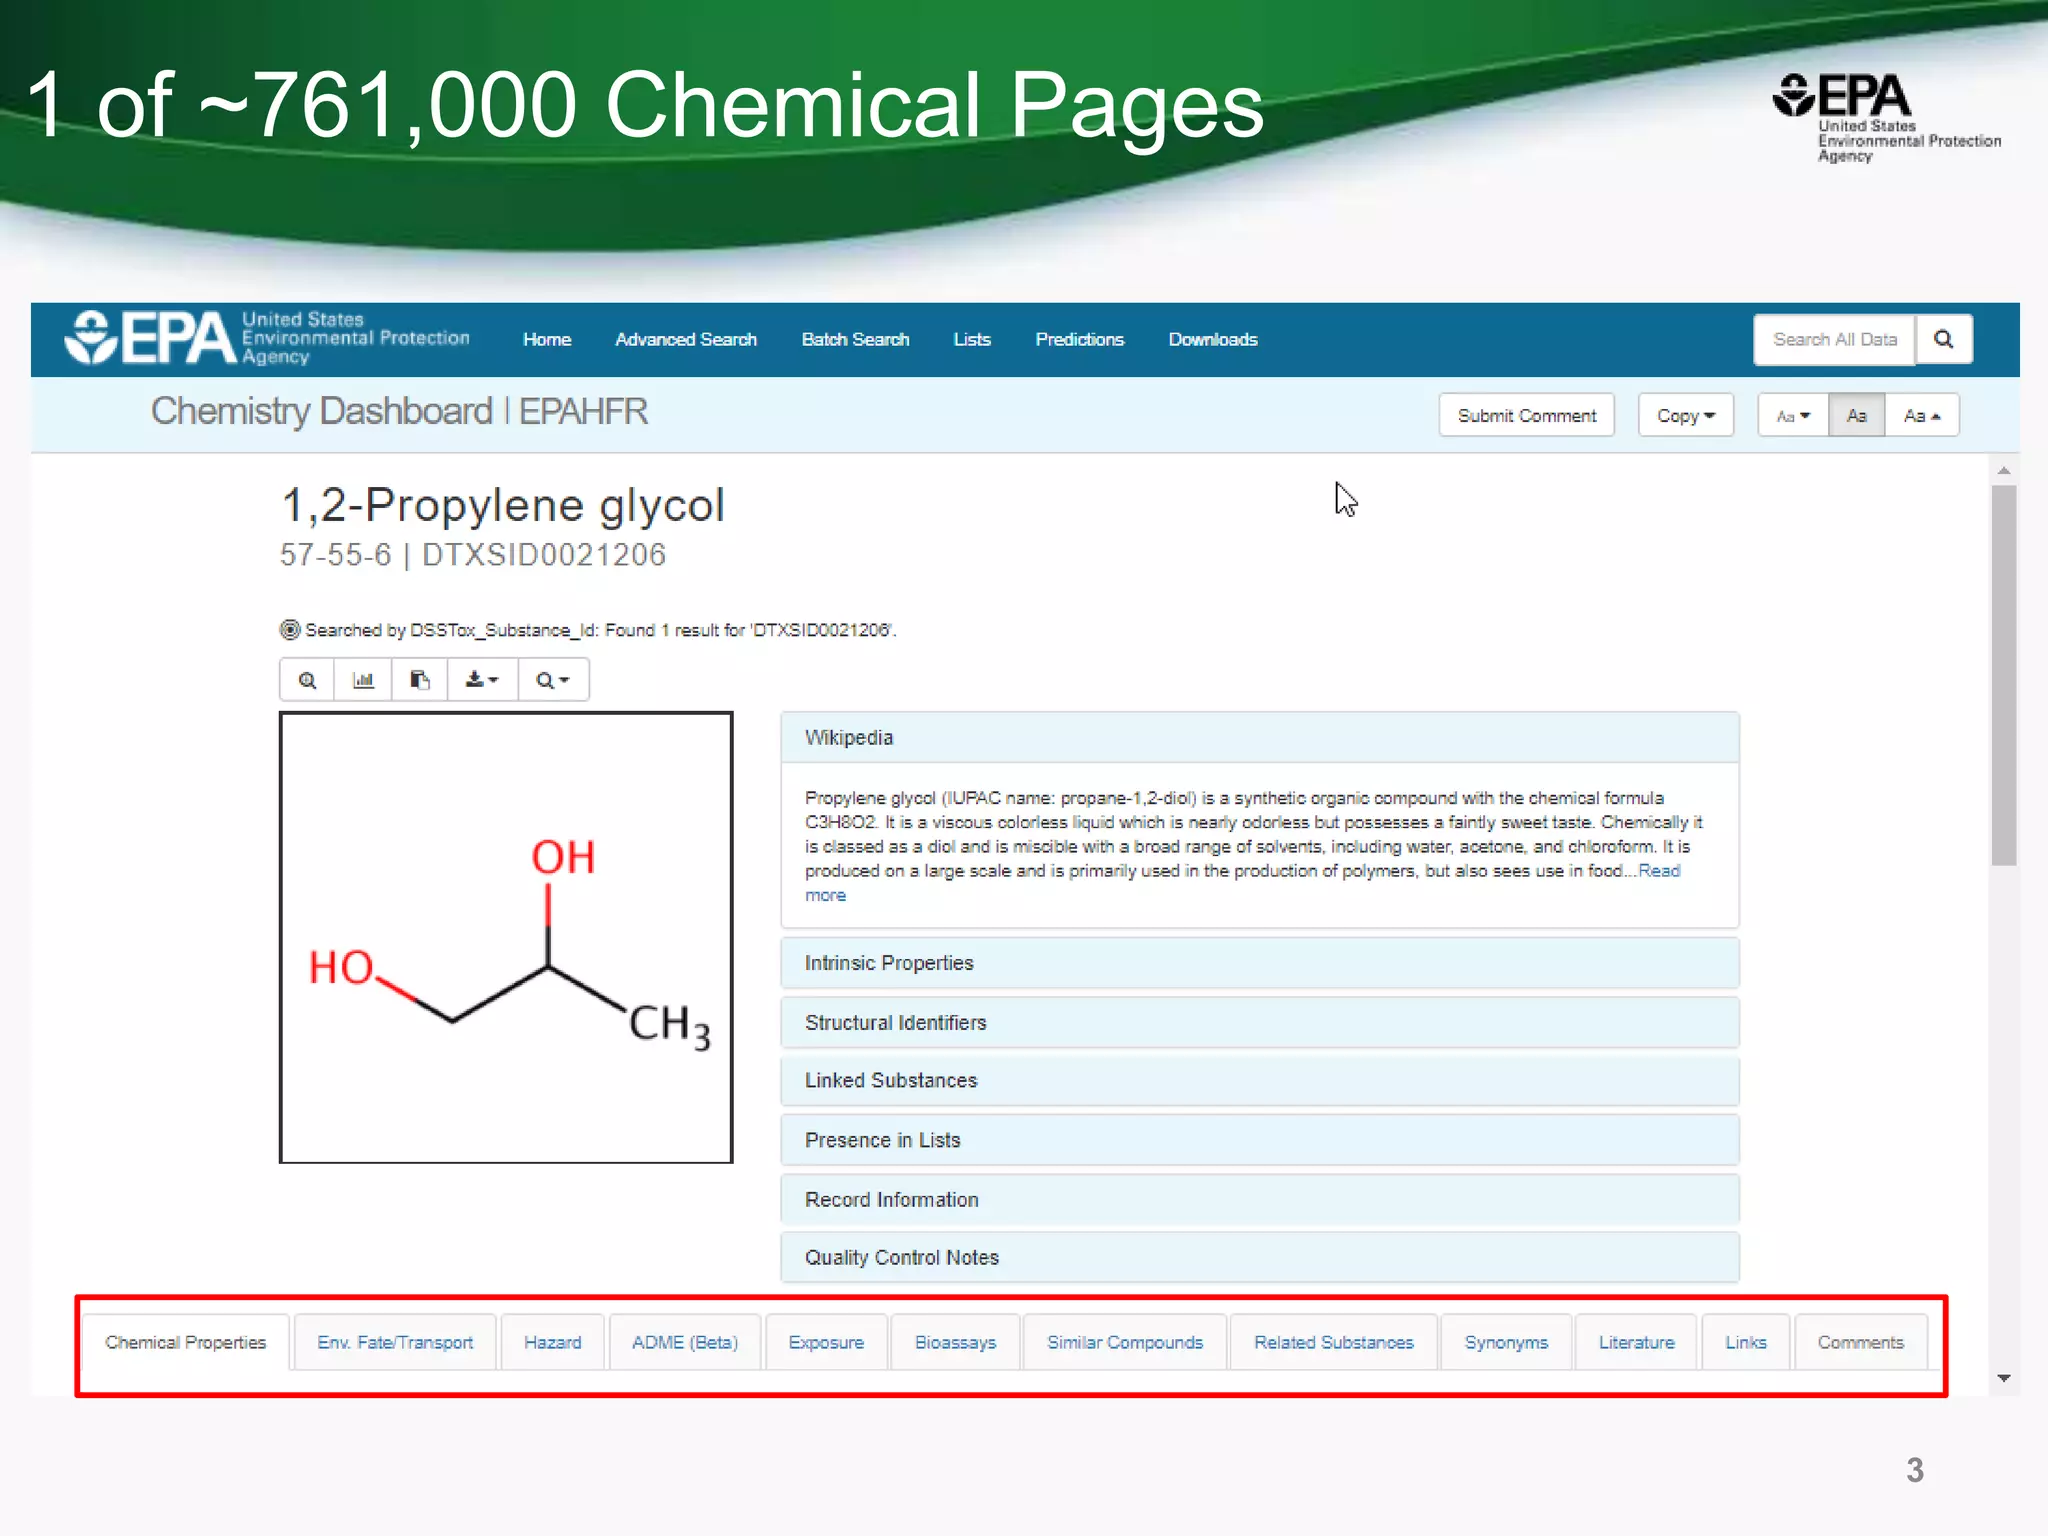Click the bar chart toolbar icon

(364, 680)
